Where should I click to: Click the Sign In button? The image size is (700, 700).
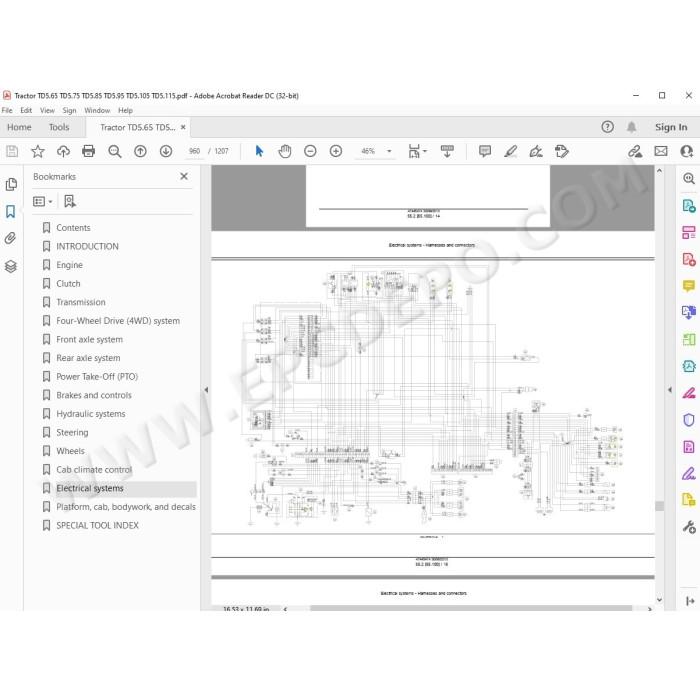coord(671,127)
